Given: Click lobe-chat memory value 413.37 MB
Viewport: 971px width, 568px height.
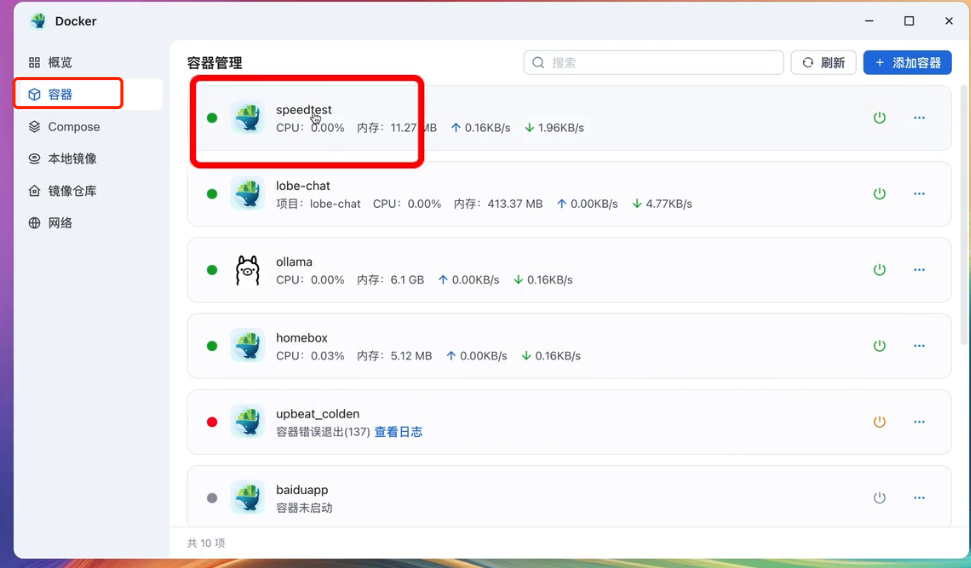Looking at the screenshot, I should click(x=515, y=204).
